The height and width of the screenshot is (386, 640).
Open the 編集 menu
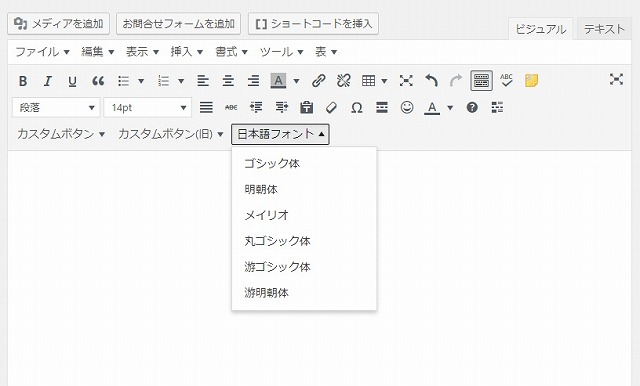coord(97,52)
